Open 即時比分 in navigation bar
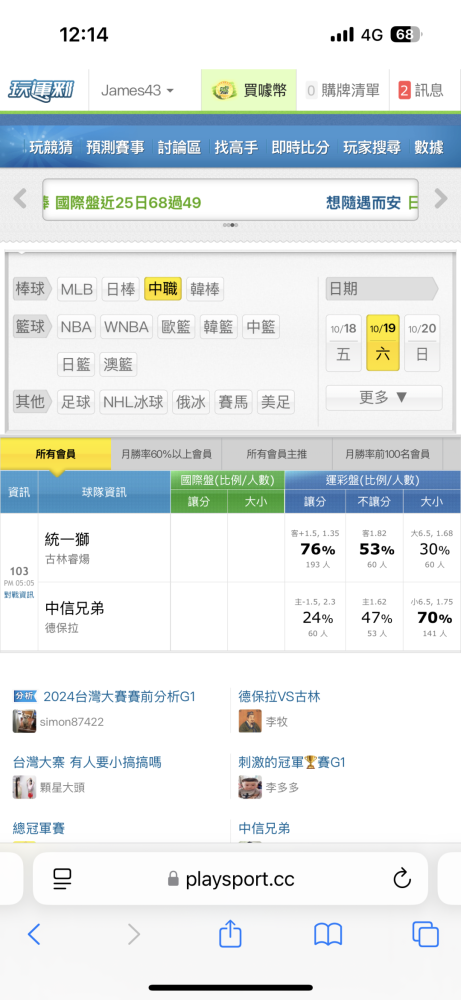Screen dimensions: 461x1000 coord(300,147)
